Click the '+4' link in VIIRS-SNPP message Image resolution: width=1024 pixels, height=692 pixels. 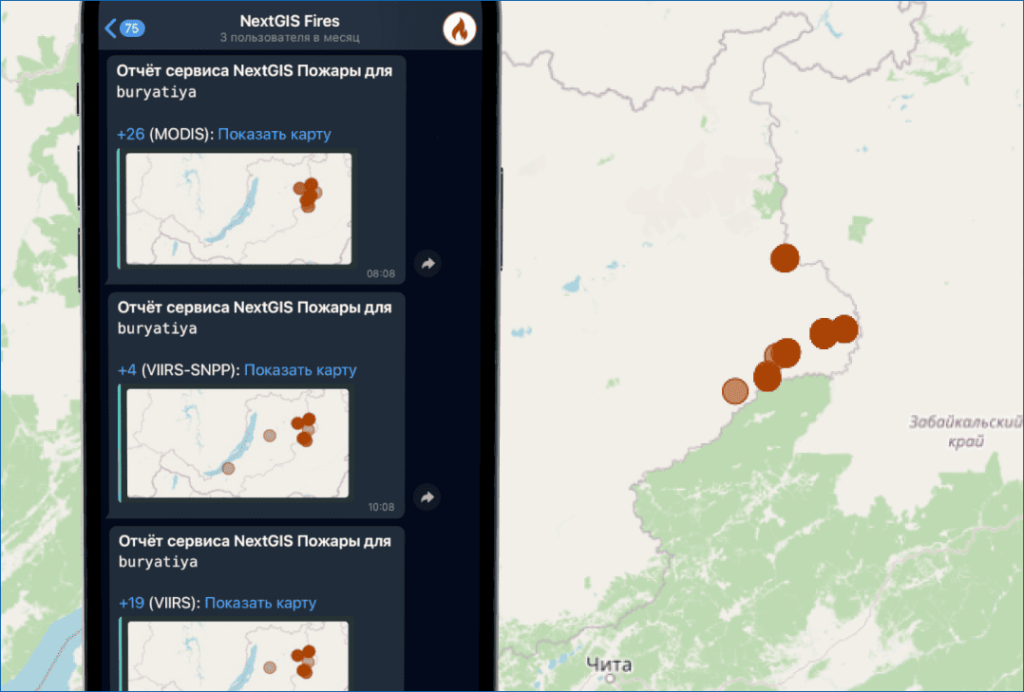coord(127,370)
